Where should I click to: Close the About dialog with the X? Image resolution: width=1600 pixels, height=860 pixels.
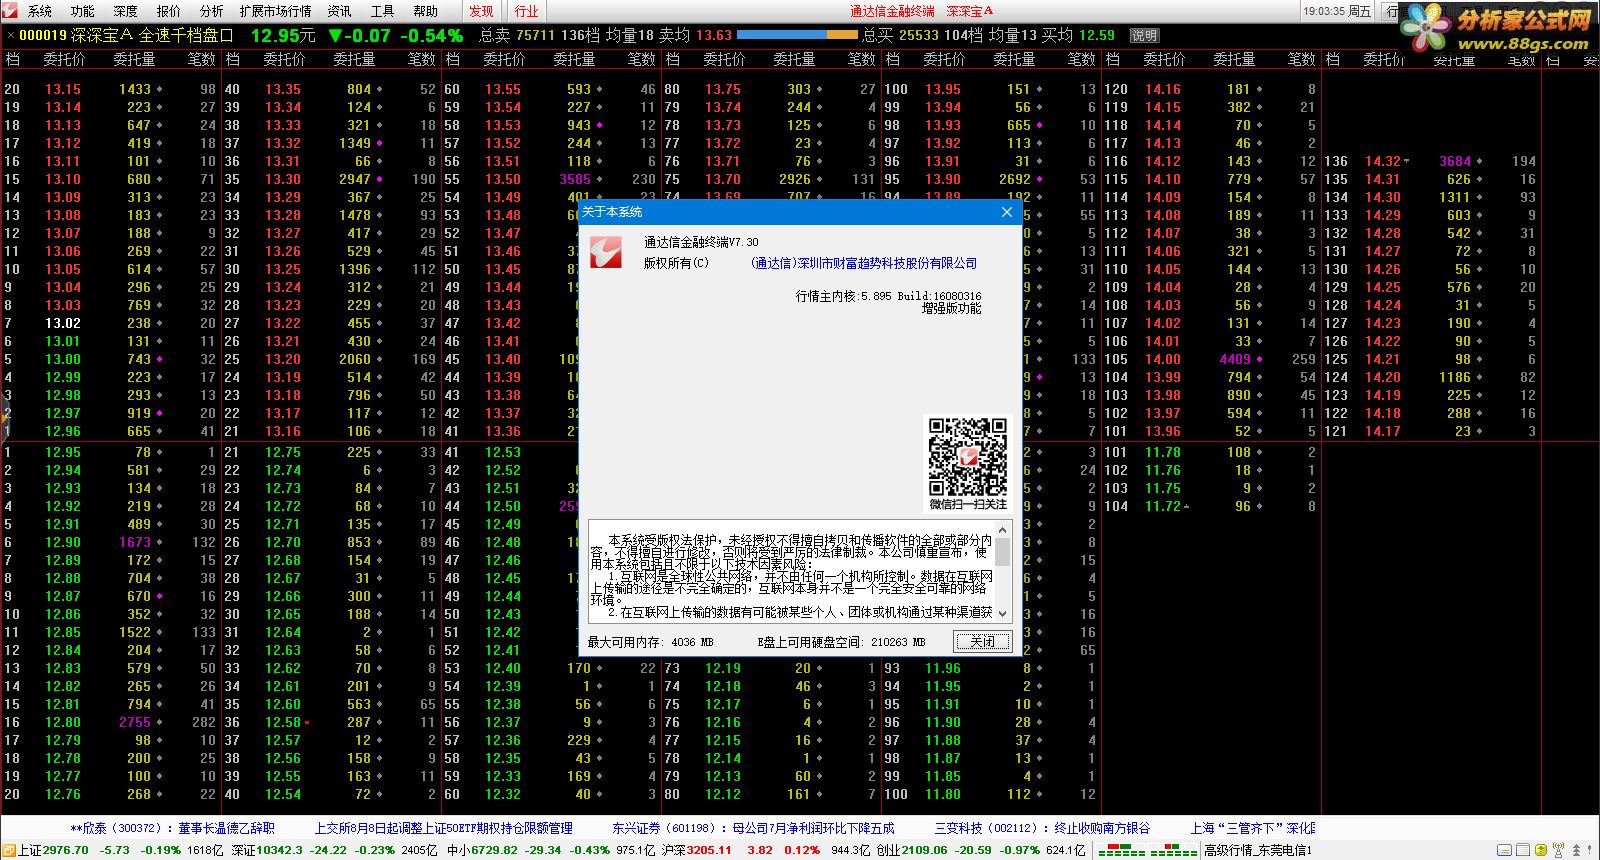click(x=1007, y=212)
